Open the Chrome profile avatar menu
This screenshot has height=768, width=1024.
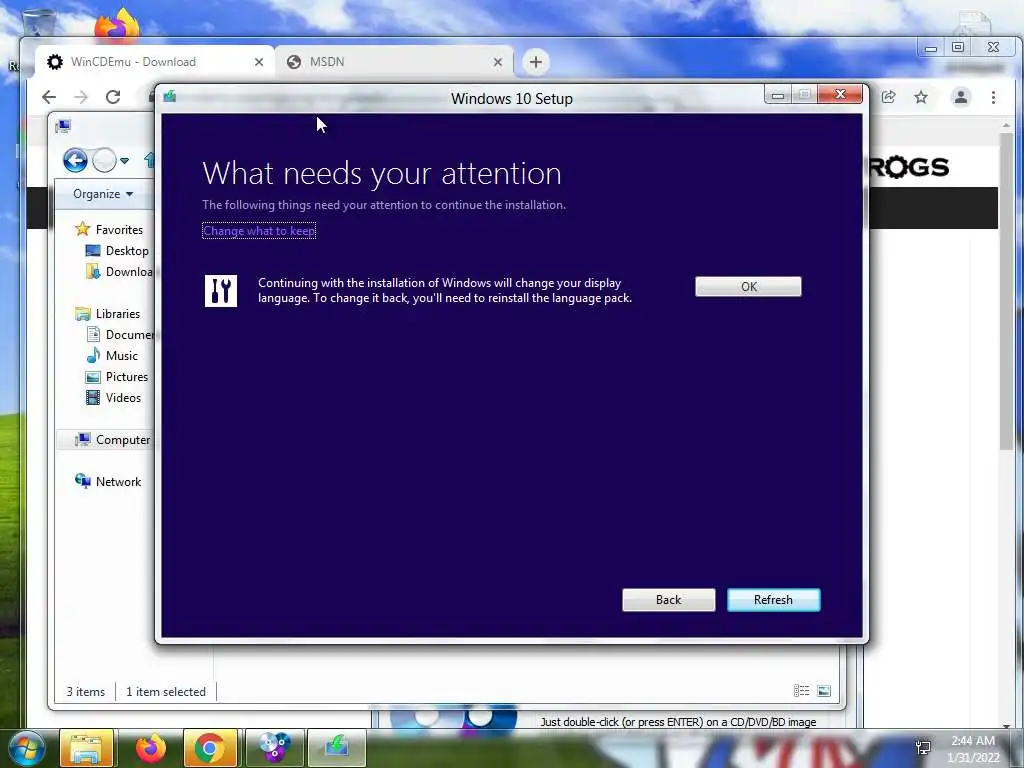tap(961, 97)
